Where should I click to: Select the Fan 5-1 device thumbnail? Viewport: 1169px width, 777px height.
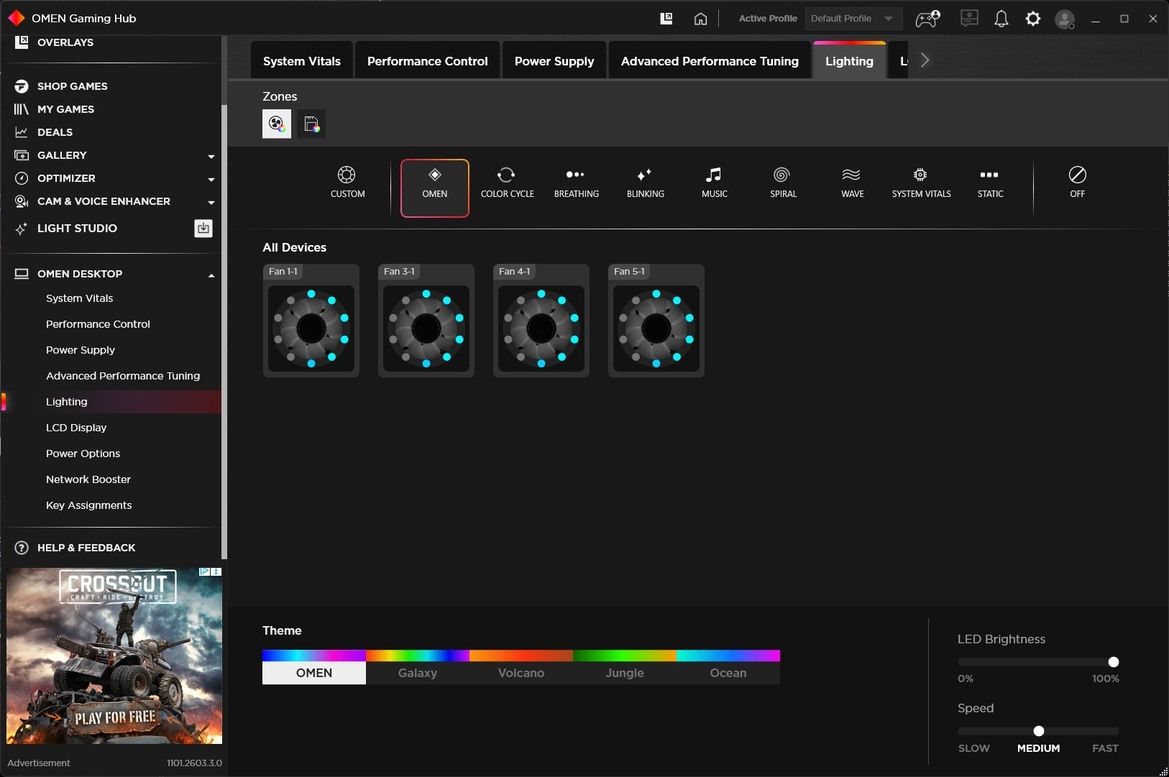656,321
